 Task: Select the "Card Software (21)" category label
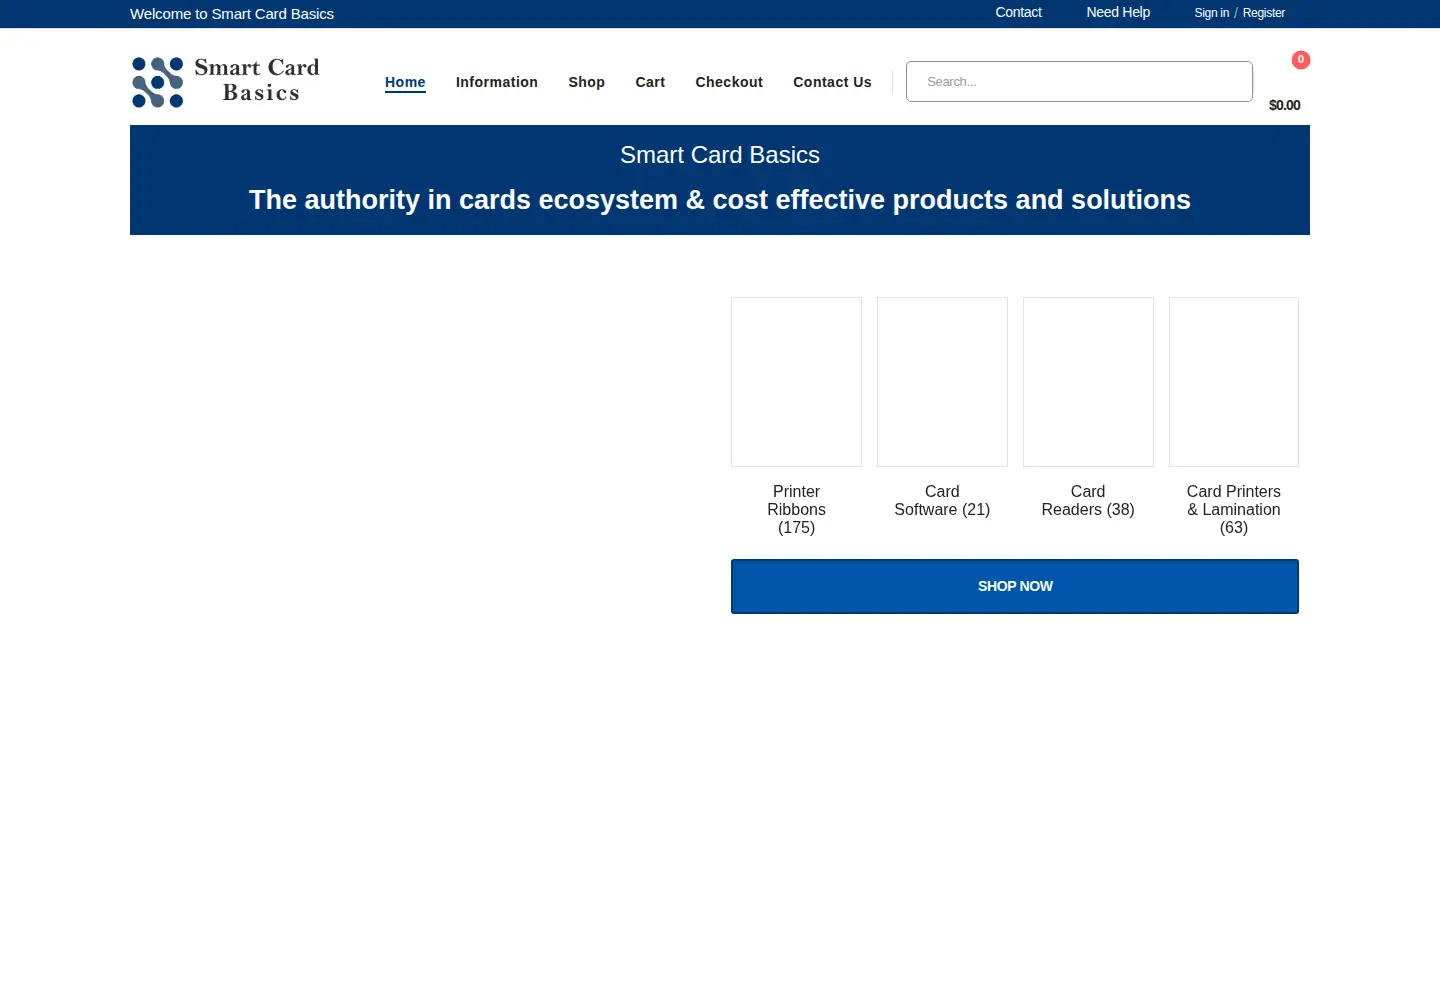942,500
